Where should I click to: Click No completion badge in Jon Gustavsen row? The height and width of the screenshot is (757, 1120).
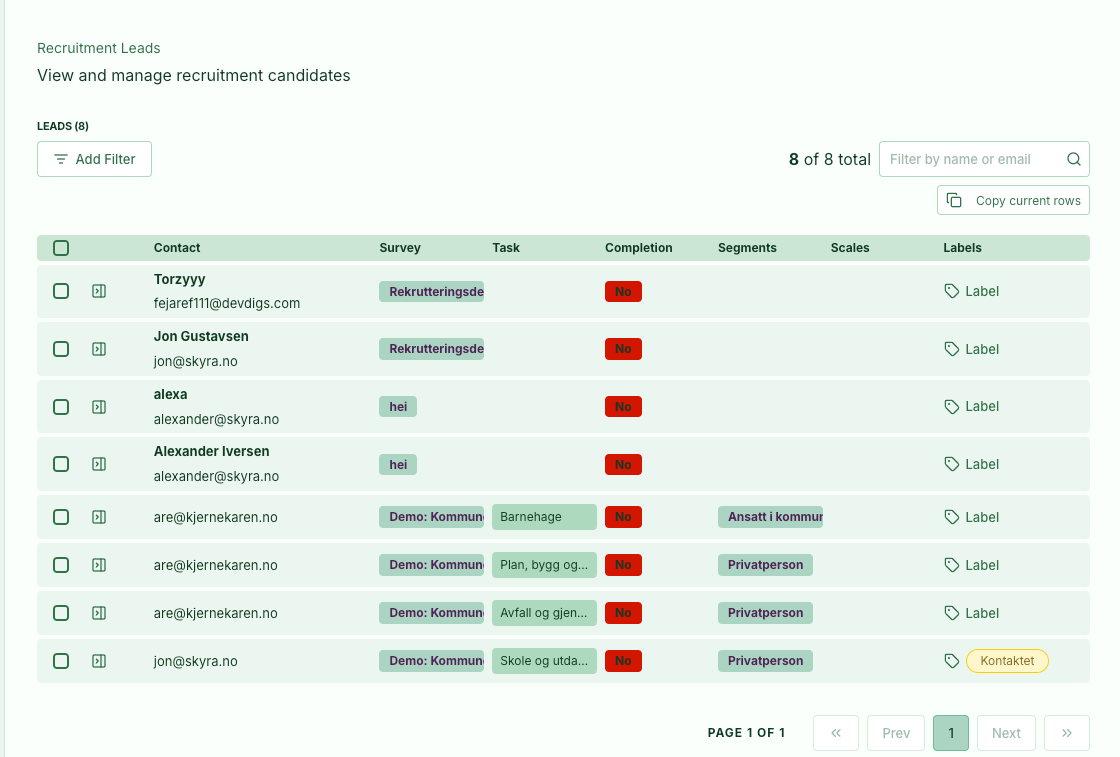[x=623, y=349]
